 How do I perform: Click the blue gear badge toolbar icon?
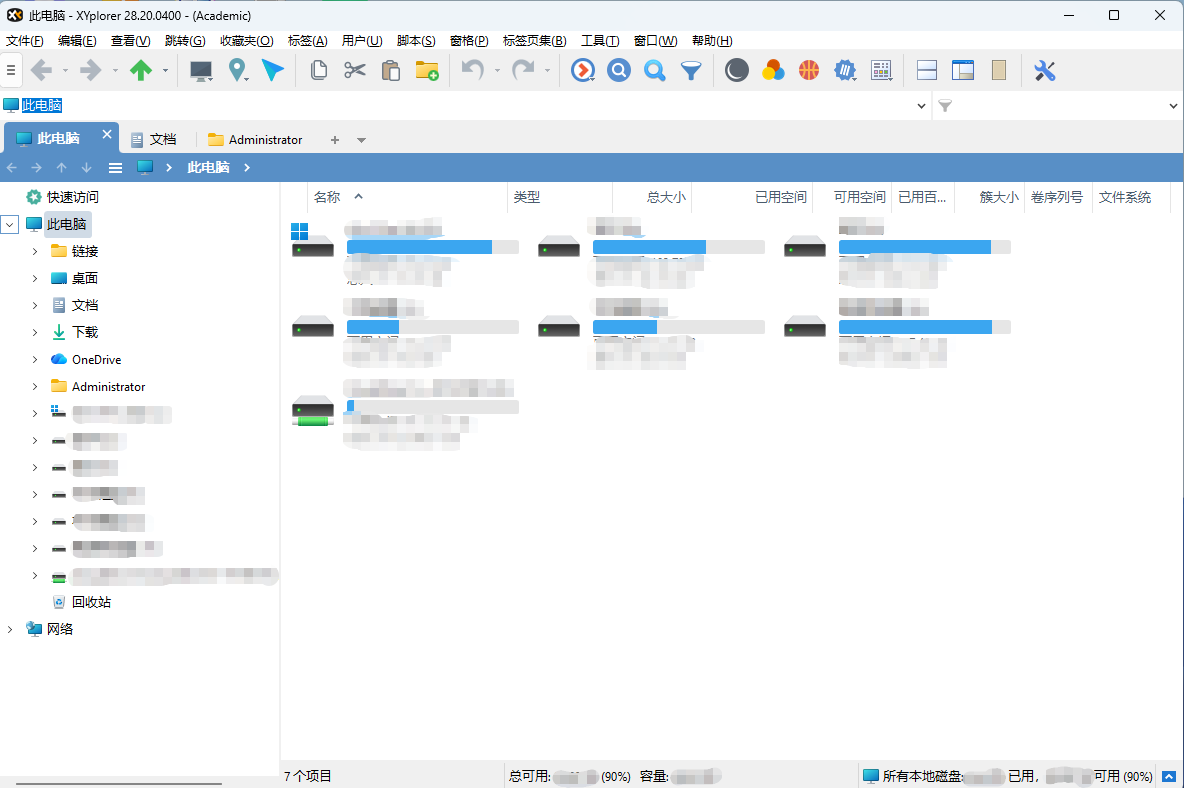pos(845,71)
